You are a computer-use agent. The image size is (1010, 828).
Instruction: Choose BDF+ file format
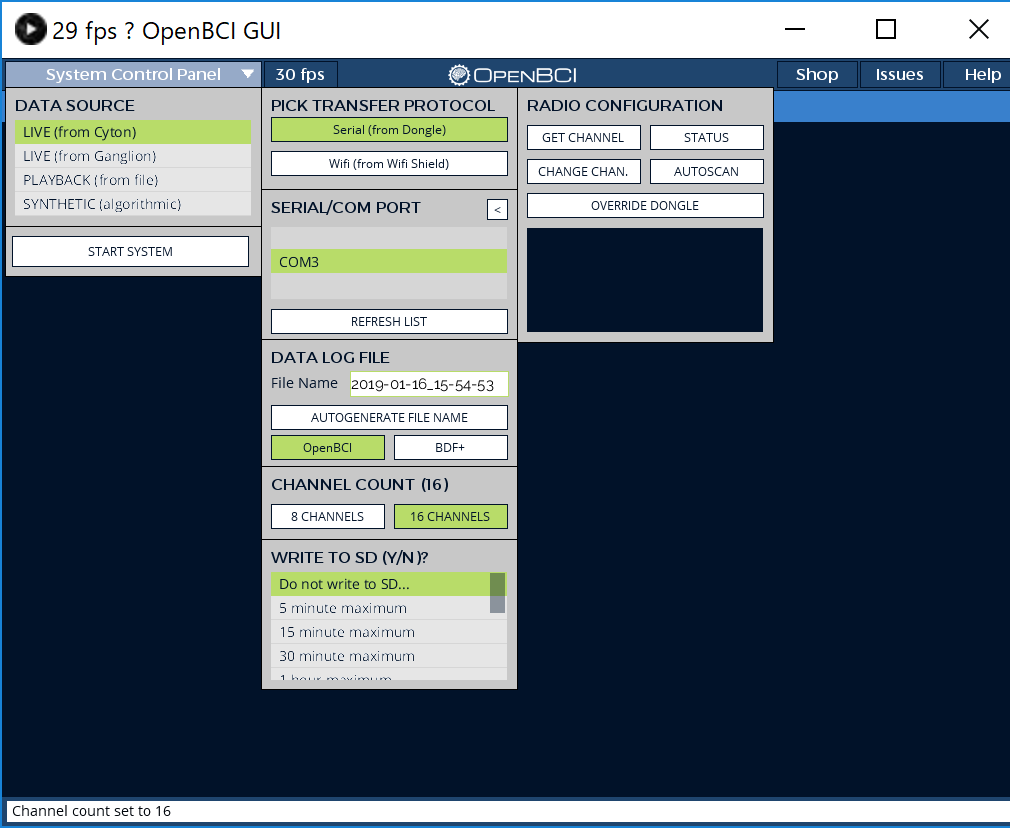pos(450,448)
